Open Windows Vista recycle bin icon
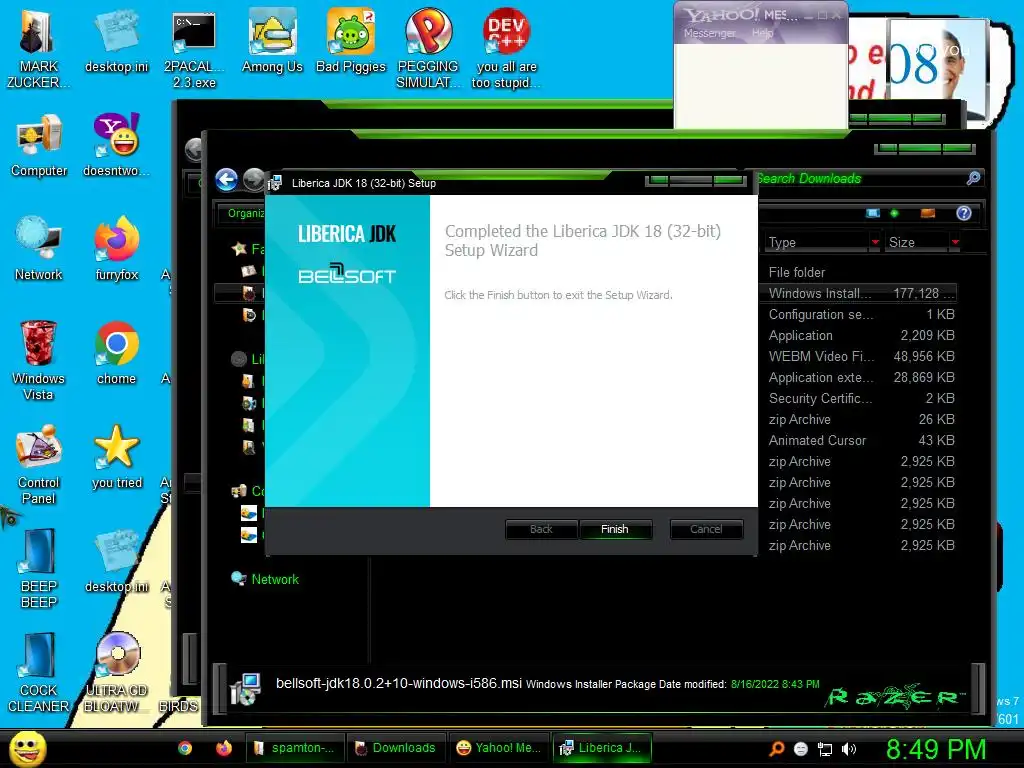Screen dimensions: 1024x768 tap(39, 360)
